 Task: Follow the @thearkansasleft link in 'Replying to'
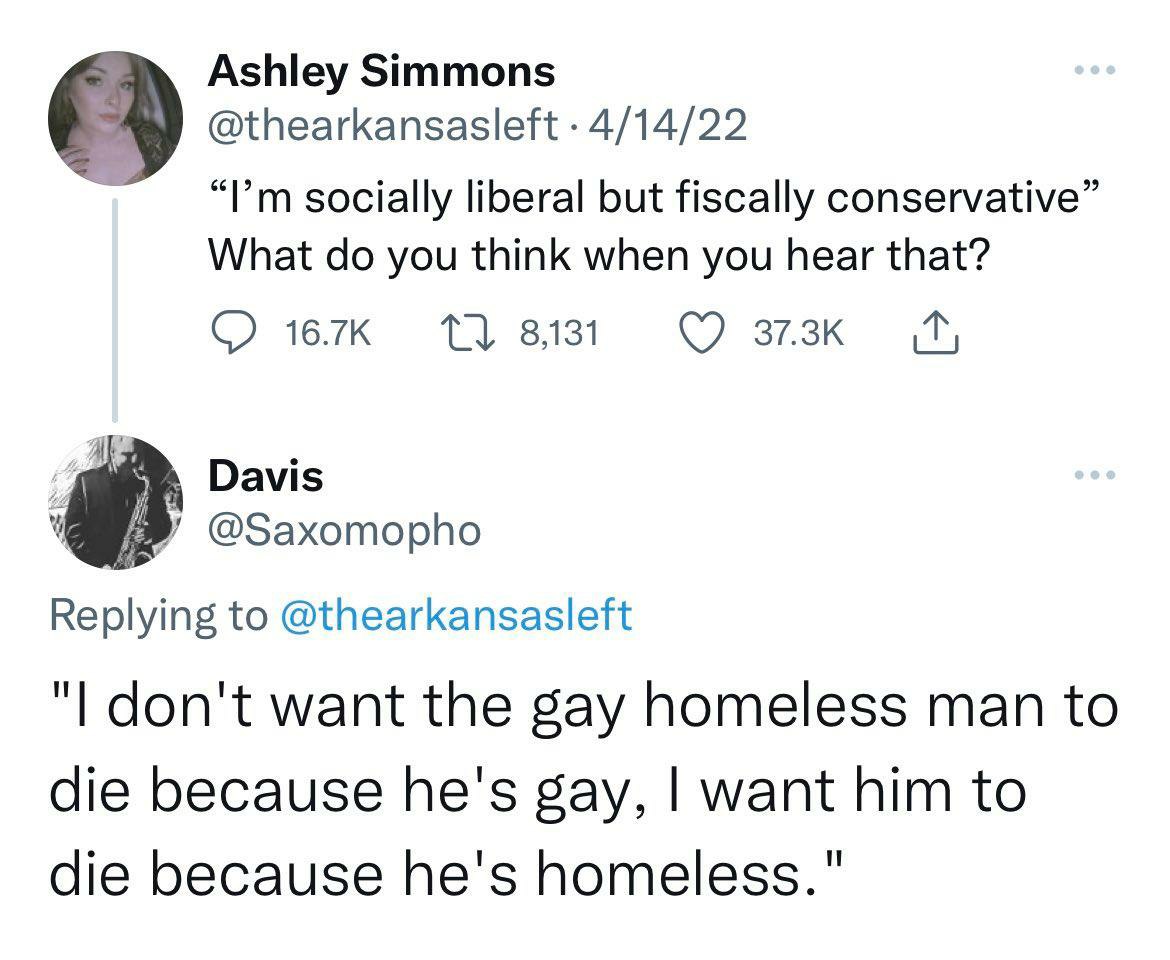pyautogui.click(x=457, y=614)
